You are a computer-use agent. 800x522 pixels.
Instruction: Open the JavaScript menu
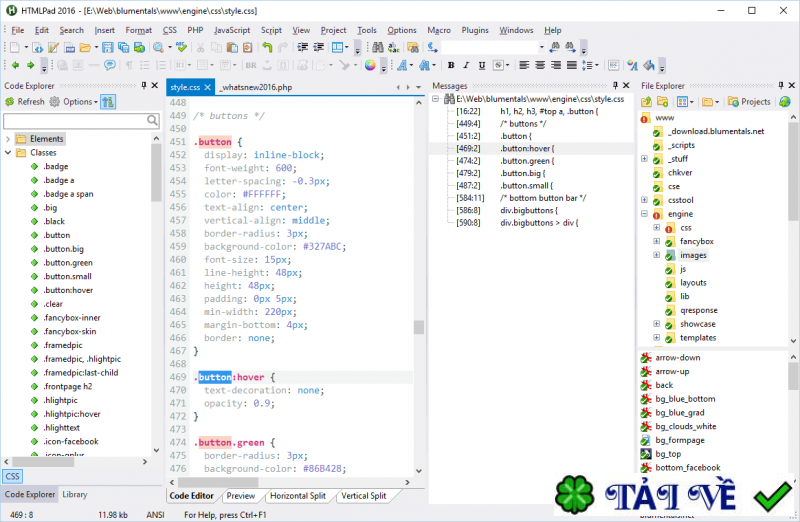click(x=232, y=30)
